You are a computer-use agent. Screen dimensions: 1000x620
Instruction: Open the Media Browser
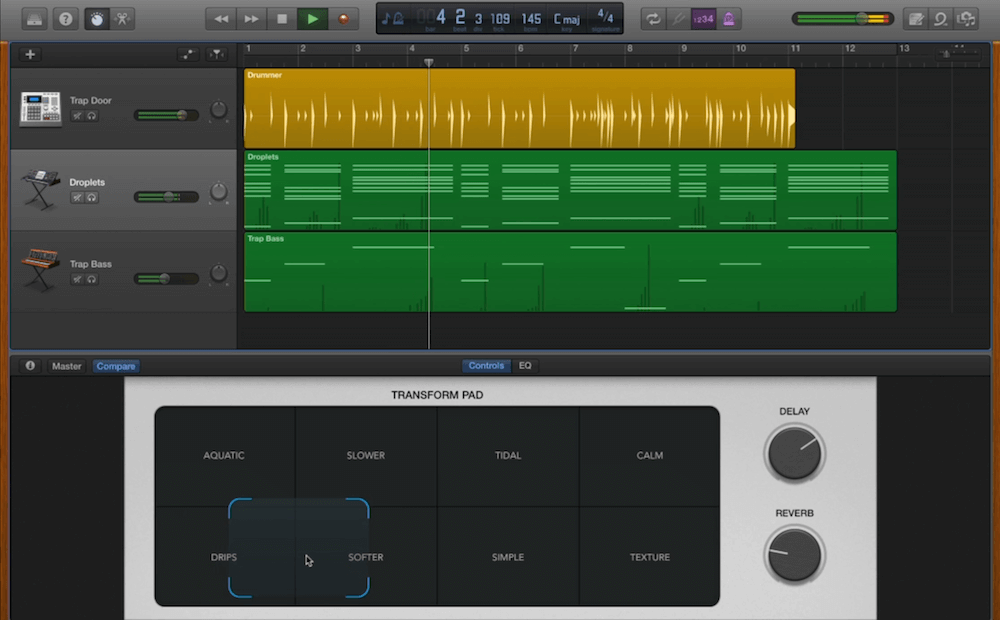(x=966, y=19)
